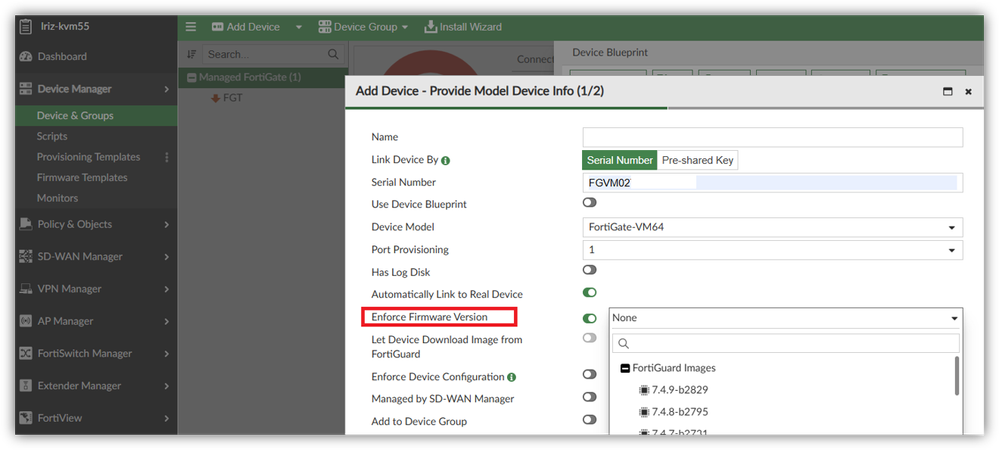
Task: Select the Pre-shared Key option
Action: [x=697, y=160]
